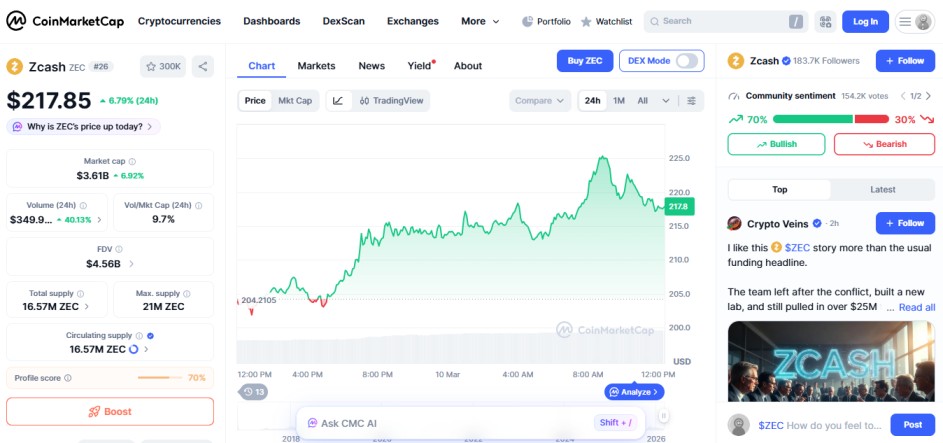
Task: Select the Price chart toggle
Action: click(x=255, y=100)
